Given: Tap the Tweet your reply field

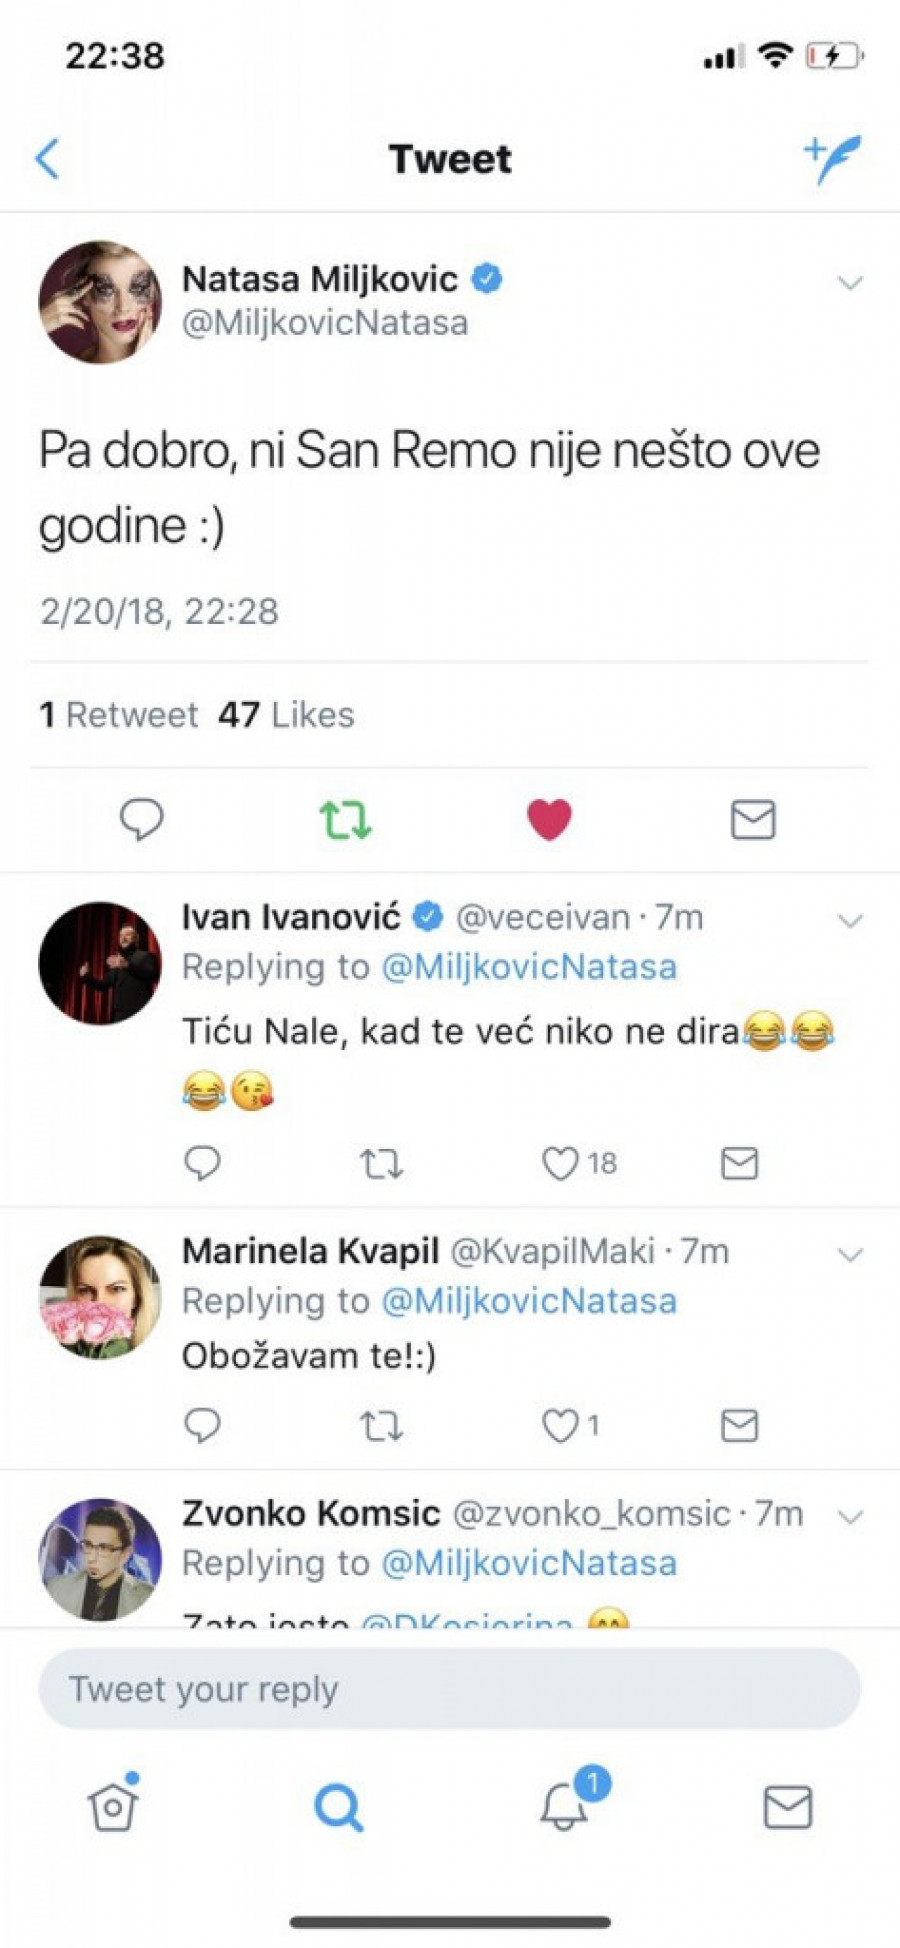Looking at the screenshot, I should click(449, 1689).
